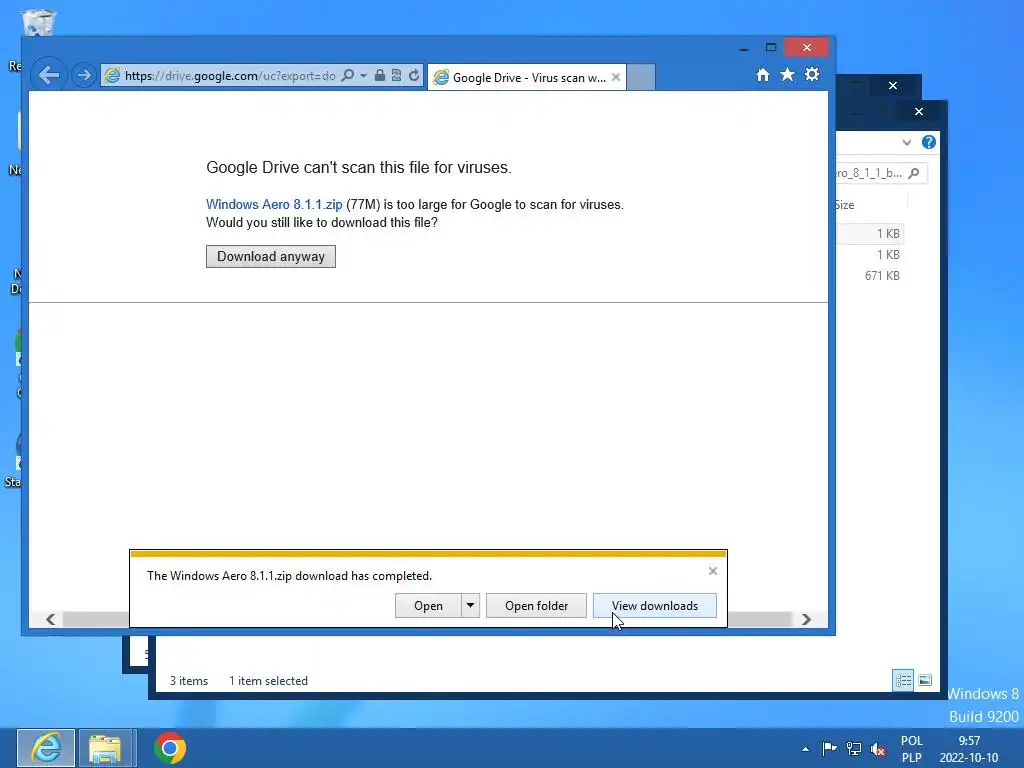This screenshot has height=768, width=1024.
Task: Open Internet Explorer from the taskbar
Action: point(46,748)
